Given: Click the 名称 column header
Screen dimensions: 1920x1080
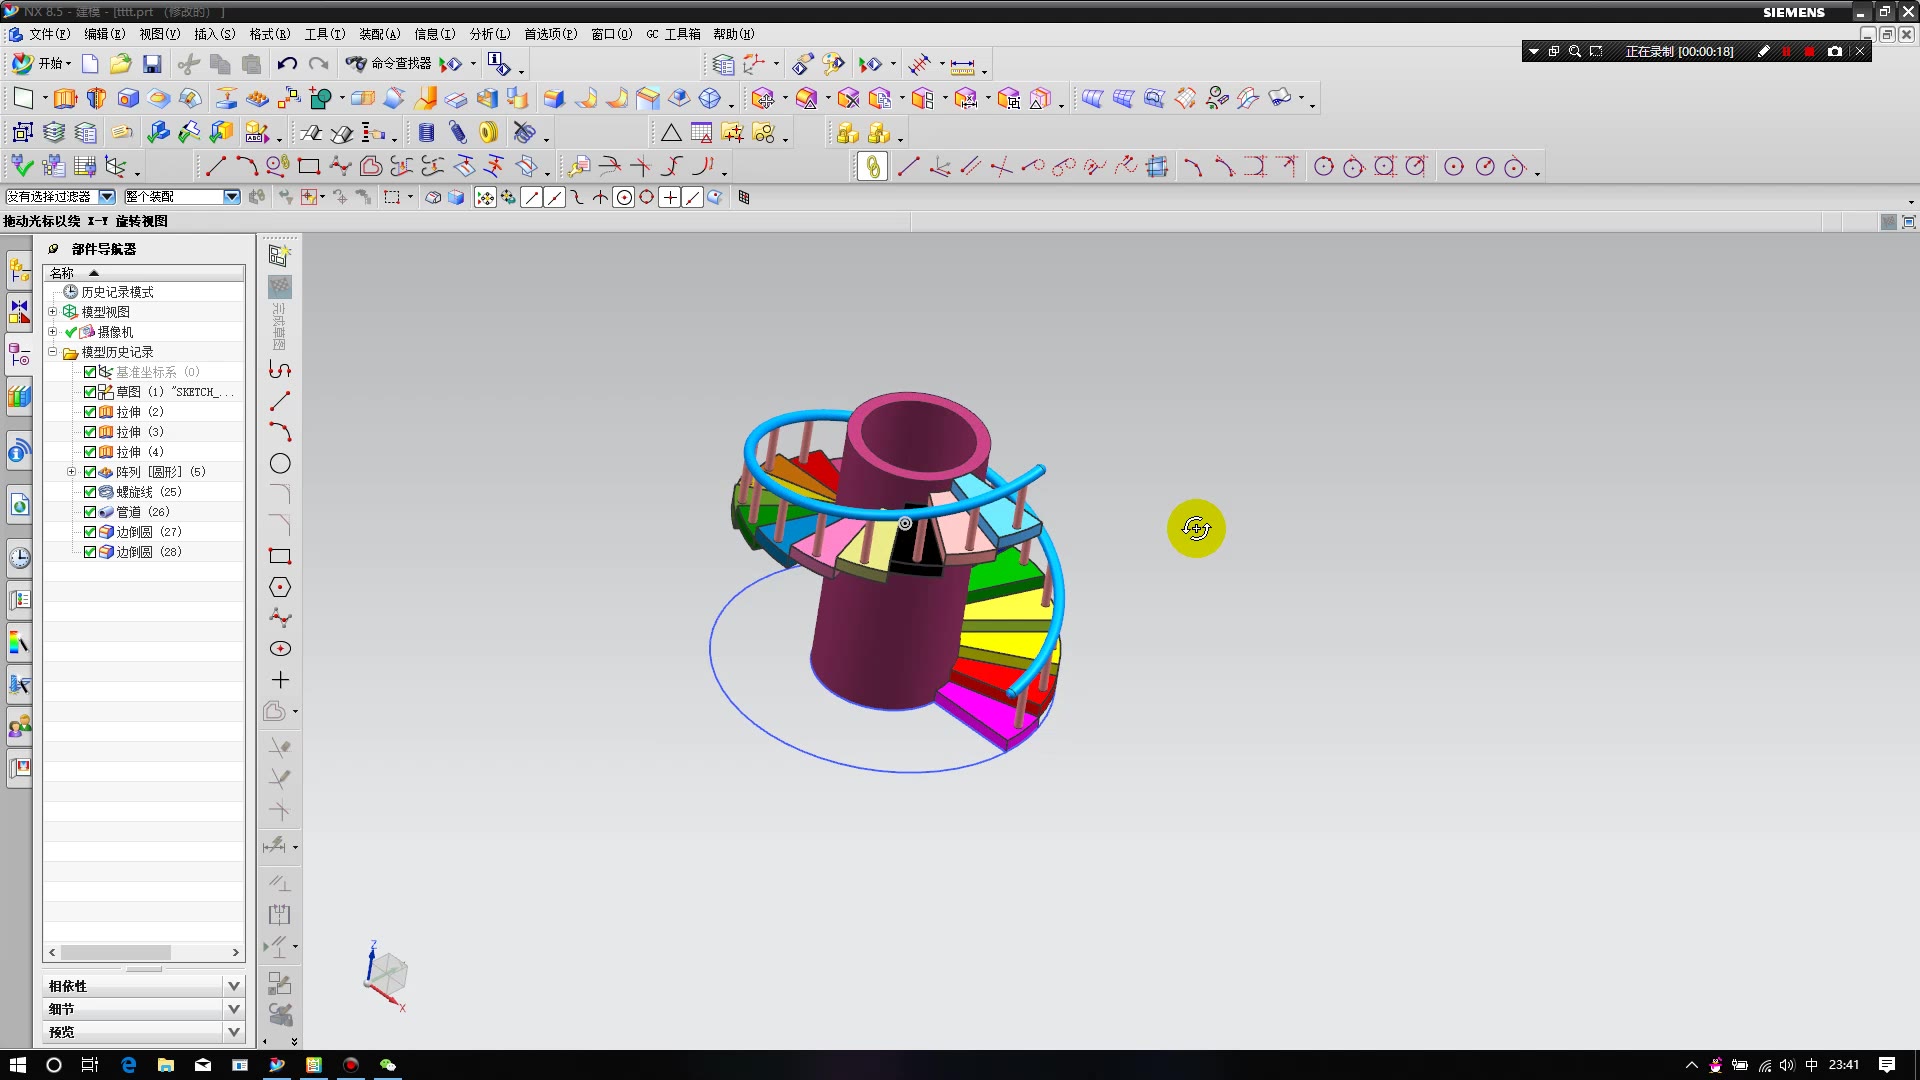Looking at the screenshot, I should click(62, 273).
